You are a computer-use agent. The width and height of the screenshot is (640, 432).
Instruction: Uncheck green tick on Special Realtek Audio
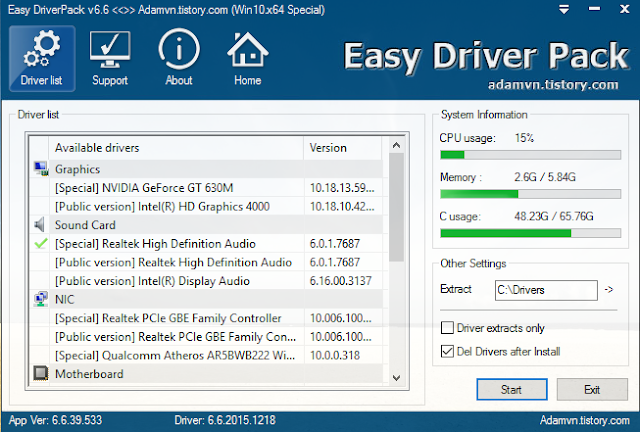[41, 244]
